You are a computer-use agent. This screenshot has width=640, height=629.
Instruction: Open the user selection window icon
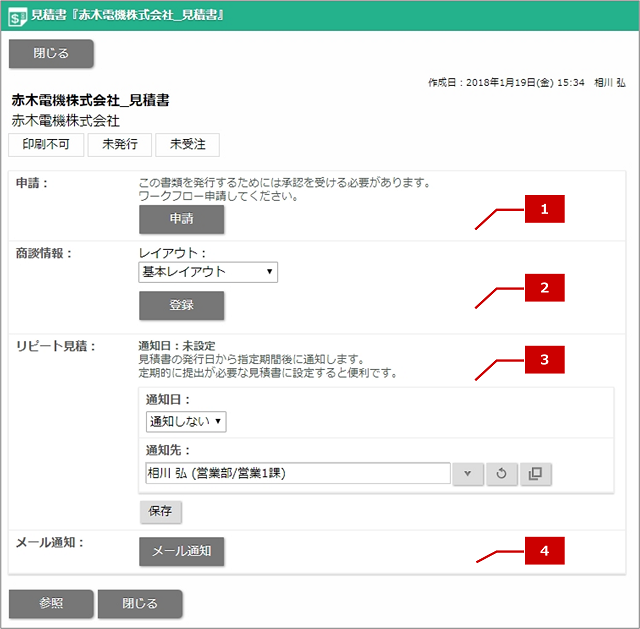[535, 473]
